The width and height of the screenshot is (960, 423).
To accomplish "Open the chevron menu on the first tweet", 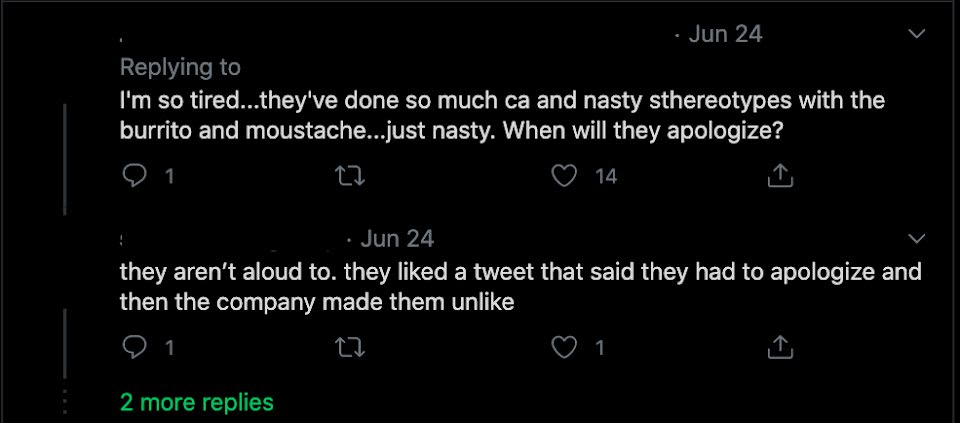I will pyautogui.click(x=915, y=35).
